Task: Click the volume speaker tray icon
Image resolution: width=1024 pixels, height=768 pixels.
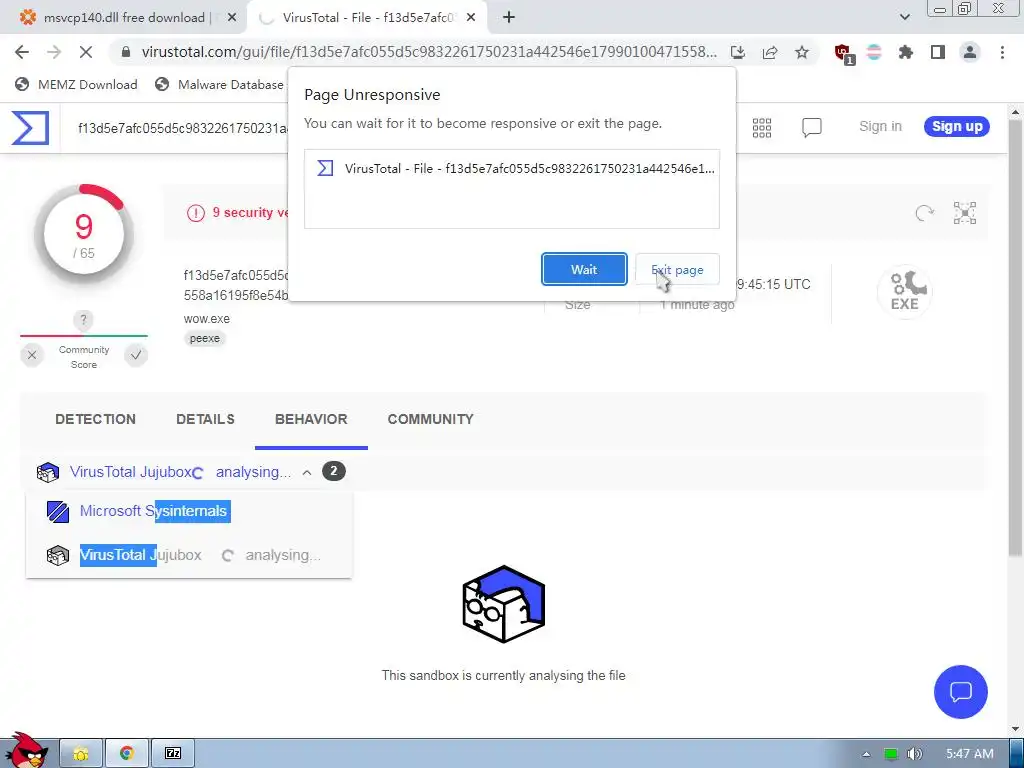Action: coord(914,754)
